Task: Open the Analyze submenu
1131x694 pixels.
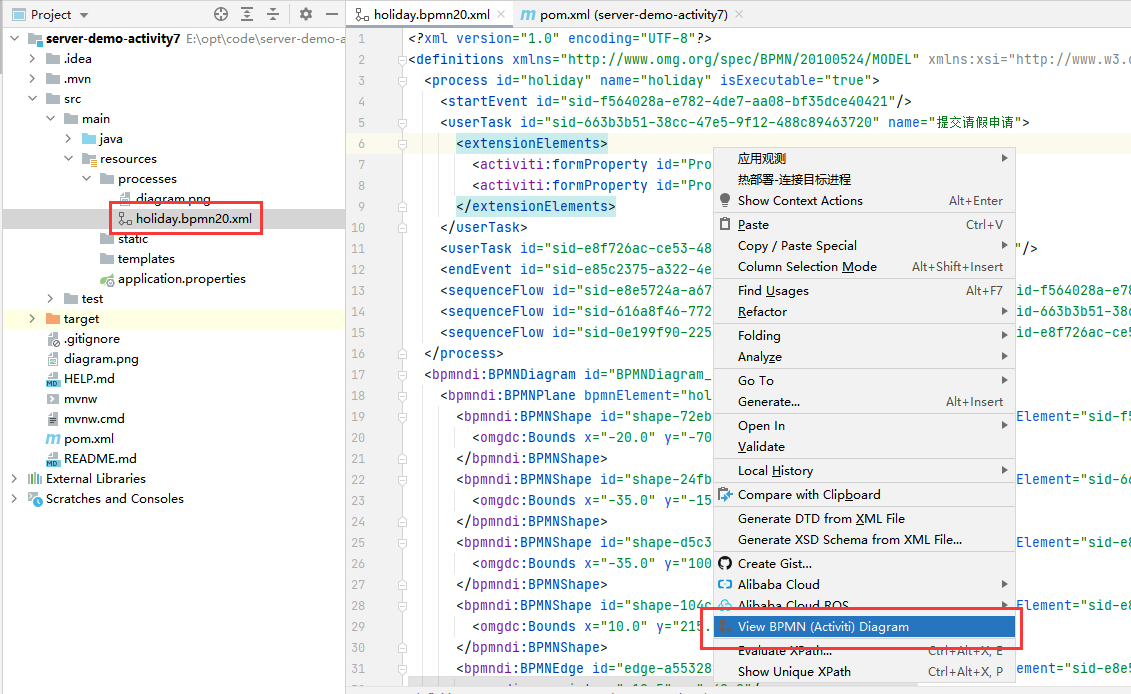Action: 864,356
